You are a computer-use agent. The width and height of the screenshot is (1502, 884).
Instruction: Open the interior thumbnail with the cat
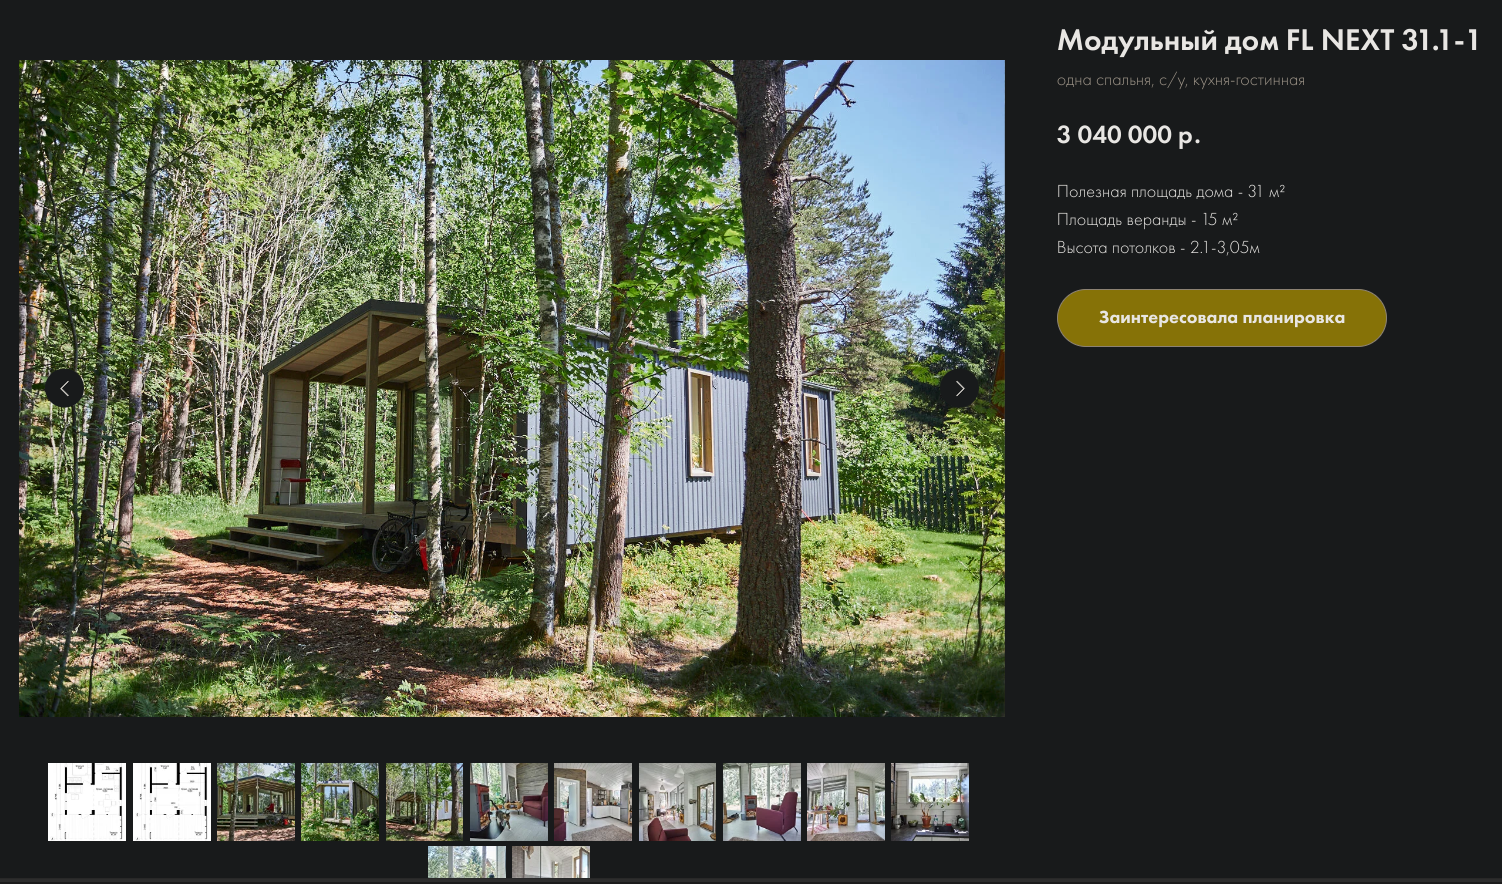509,802
